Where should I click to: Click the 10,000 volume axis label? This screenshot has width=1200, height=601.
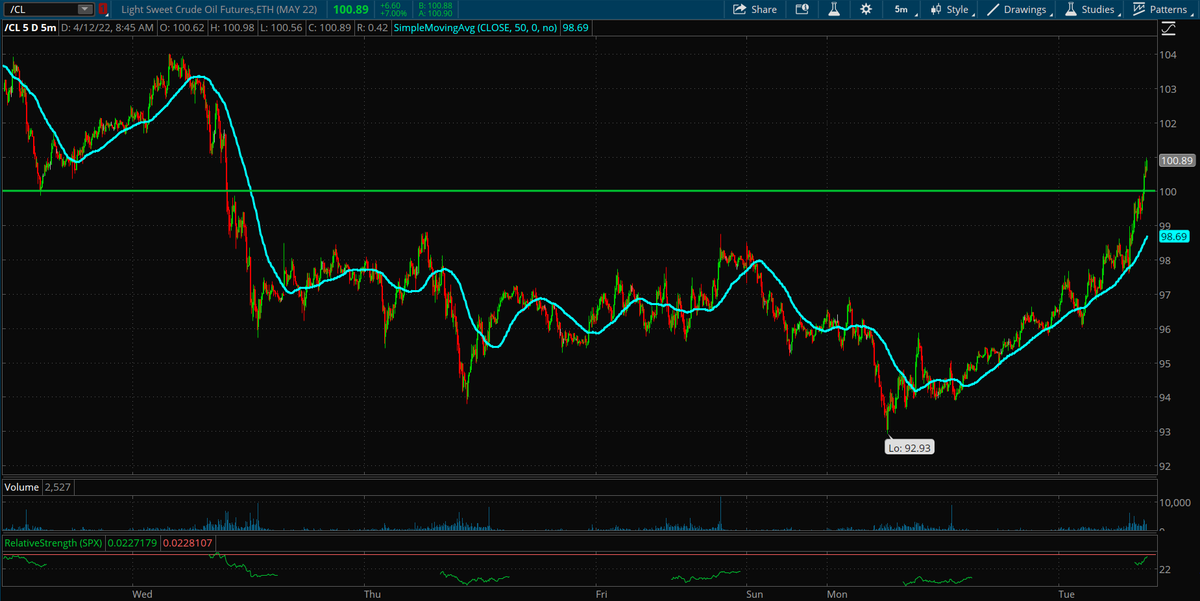[1174, 502]
